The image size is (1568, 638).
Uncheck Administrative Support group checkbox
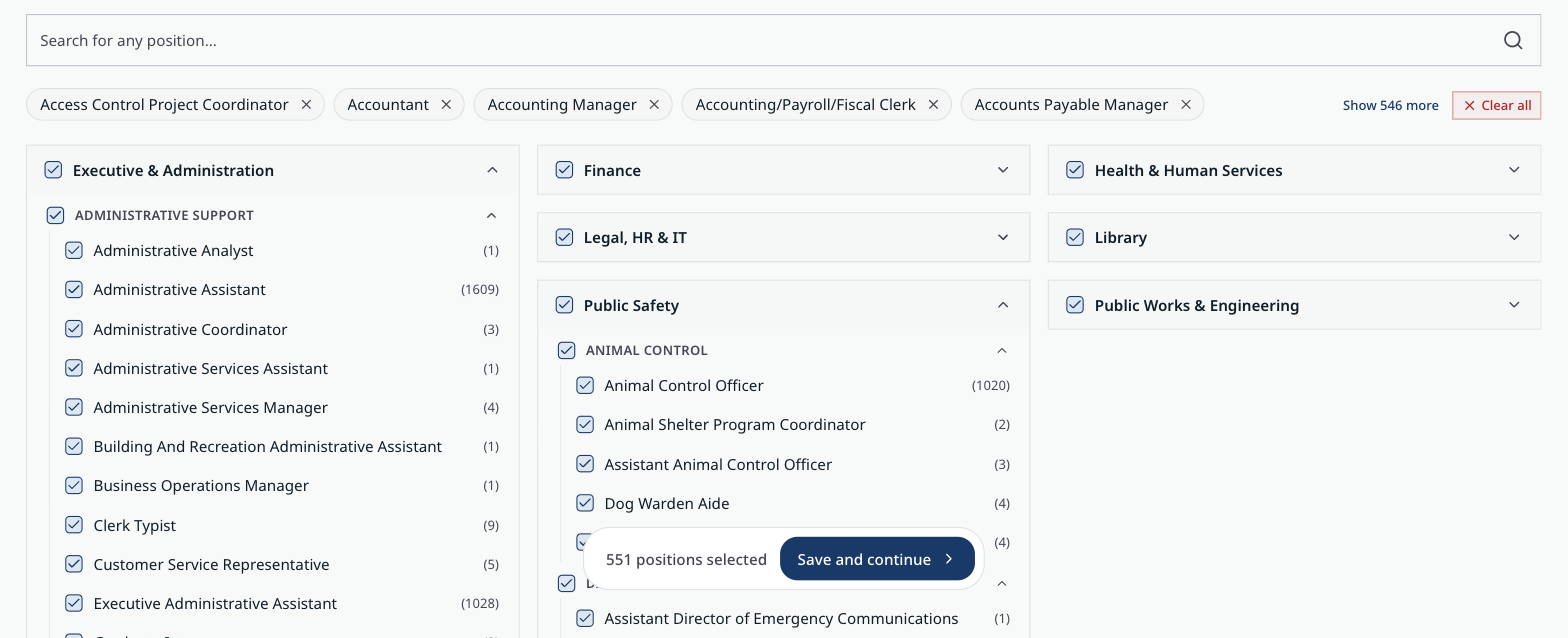(x=56, y=215)
